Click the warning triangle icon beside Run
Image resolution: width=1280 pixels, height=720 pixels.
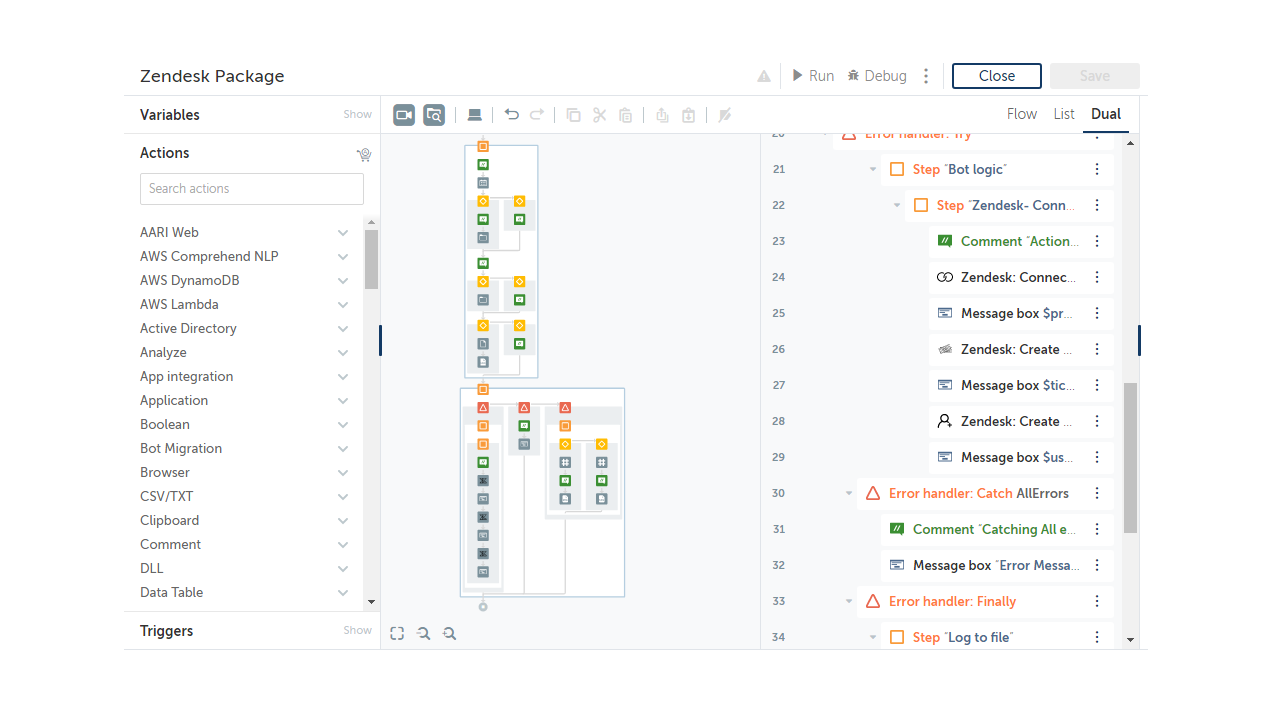764,76
